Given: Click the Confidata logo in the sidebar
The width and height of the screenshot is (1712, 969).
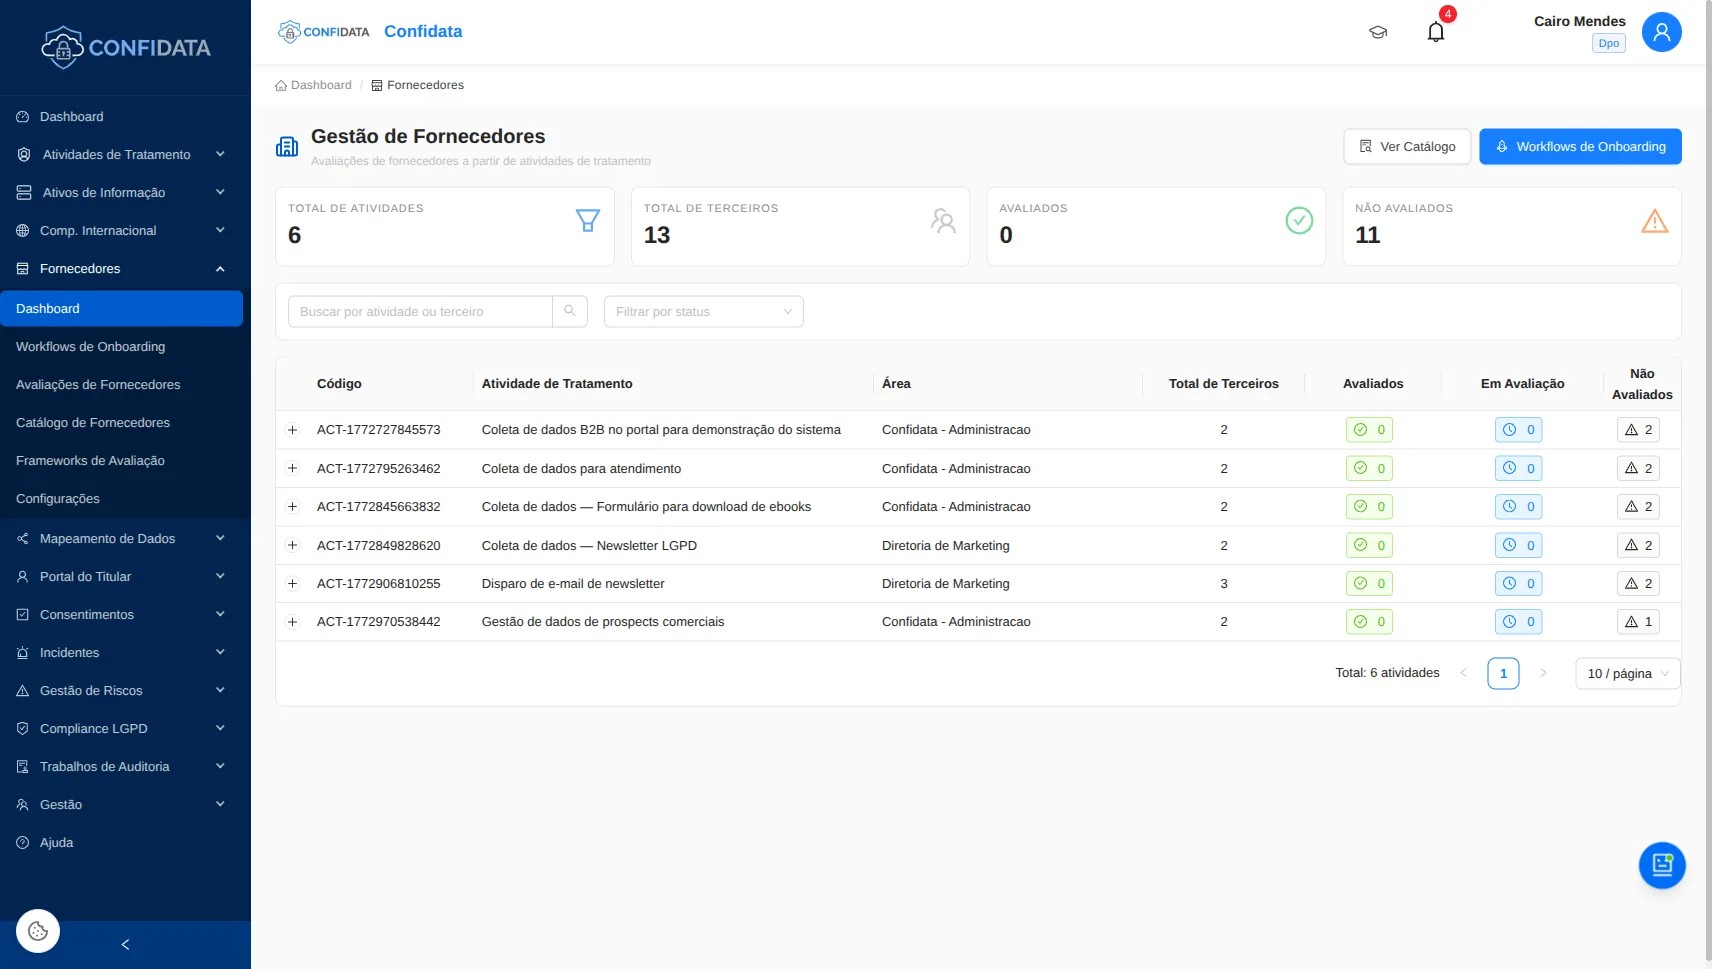Looking at the screenshot, I should (x=125, y=47).
